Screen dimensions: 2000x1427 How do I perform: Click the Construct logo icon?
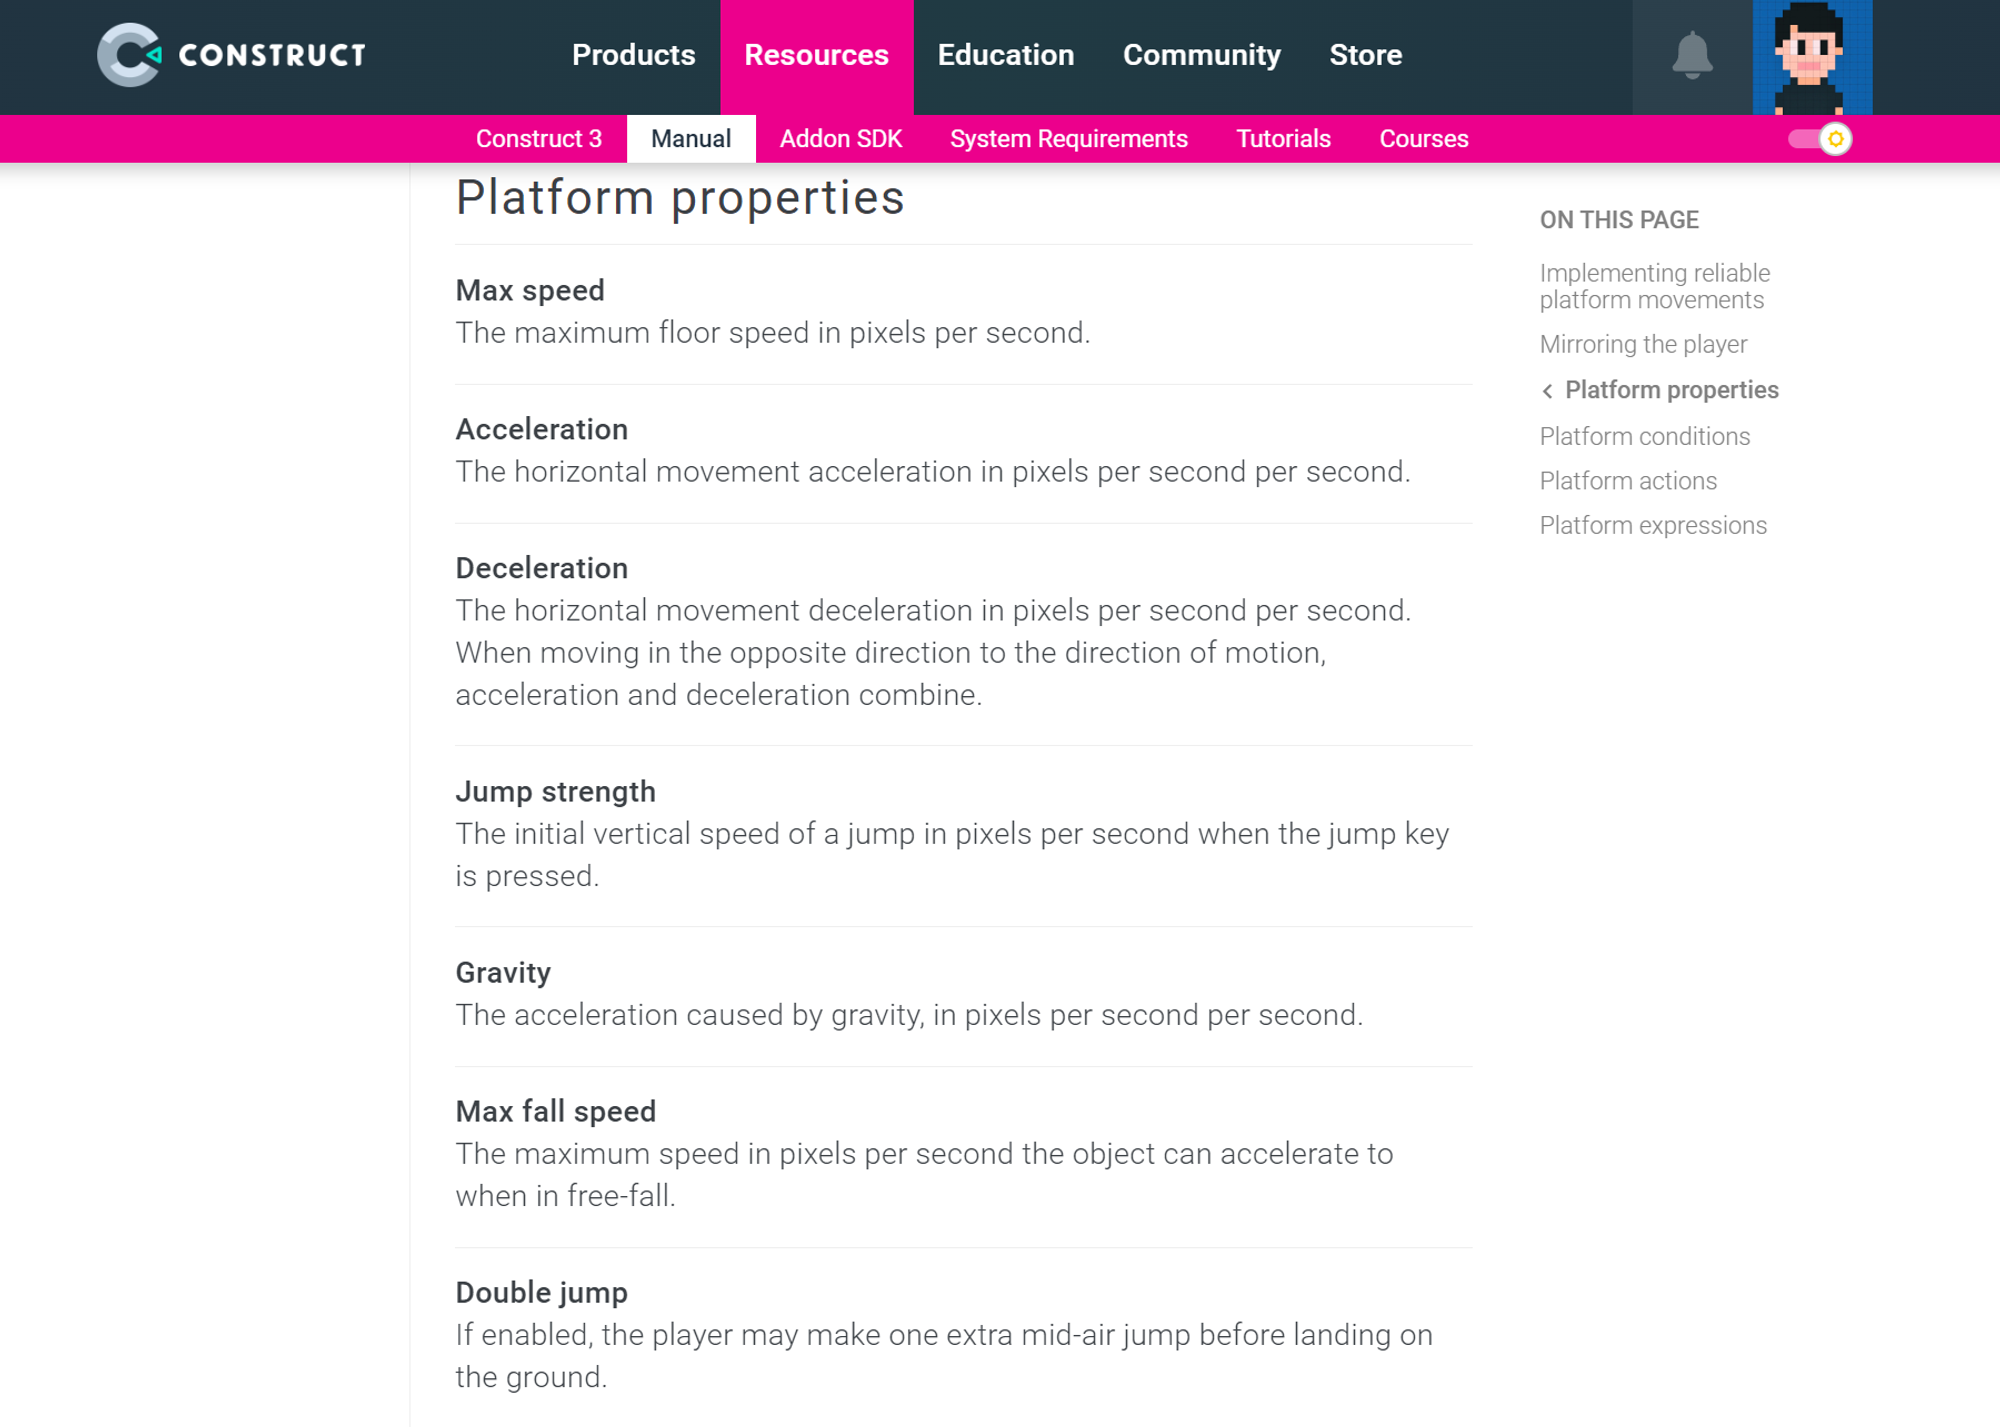coord(129,55)
